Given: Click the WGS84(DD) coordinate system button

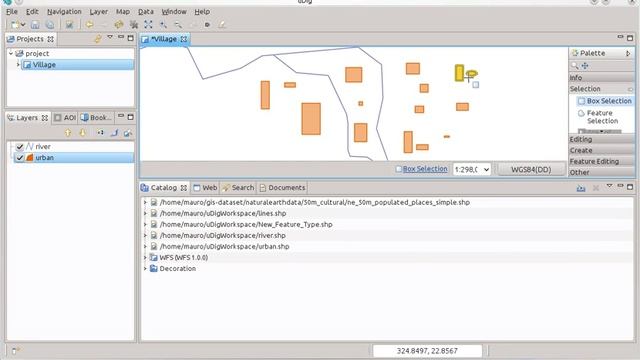Looking at the screenshot, I should pyautogui.click(x=531, y=169).
